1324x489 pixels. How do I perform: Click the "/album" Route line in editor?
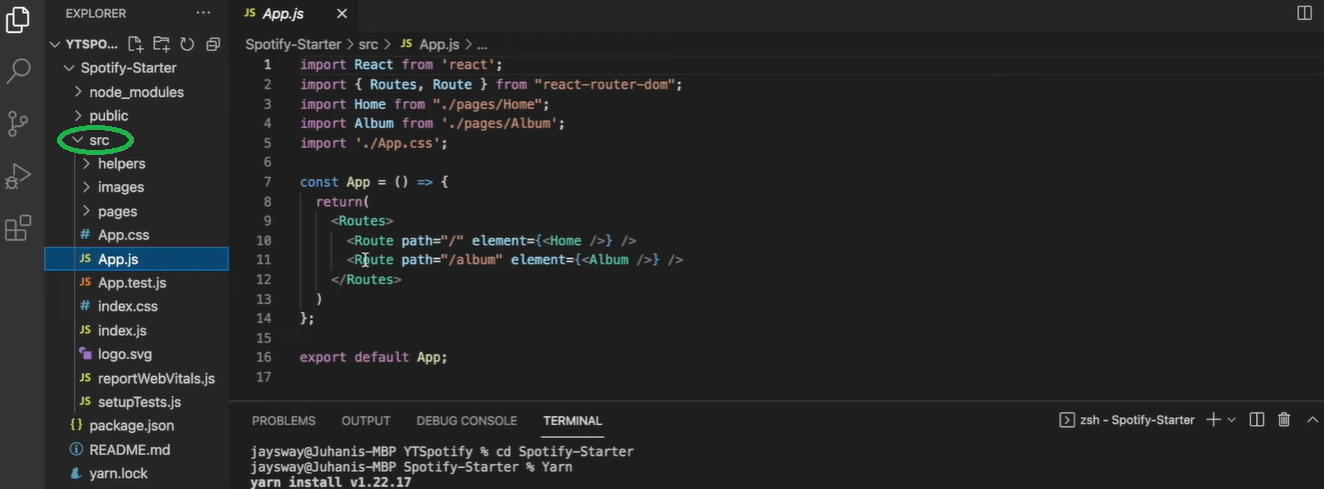point(515,260)
